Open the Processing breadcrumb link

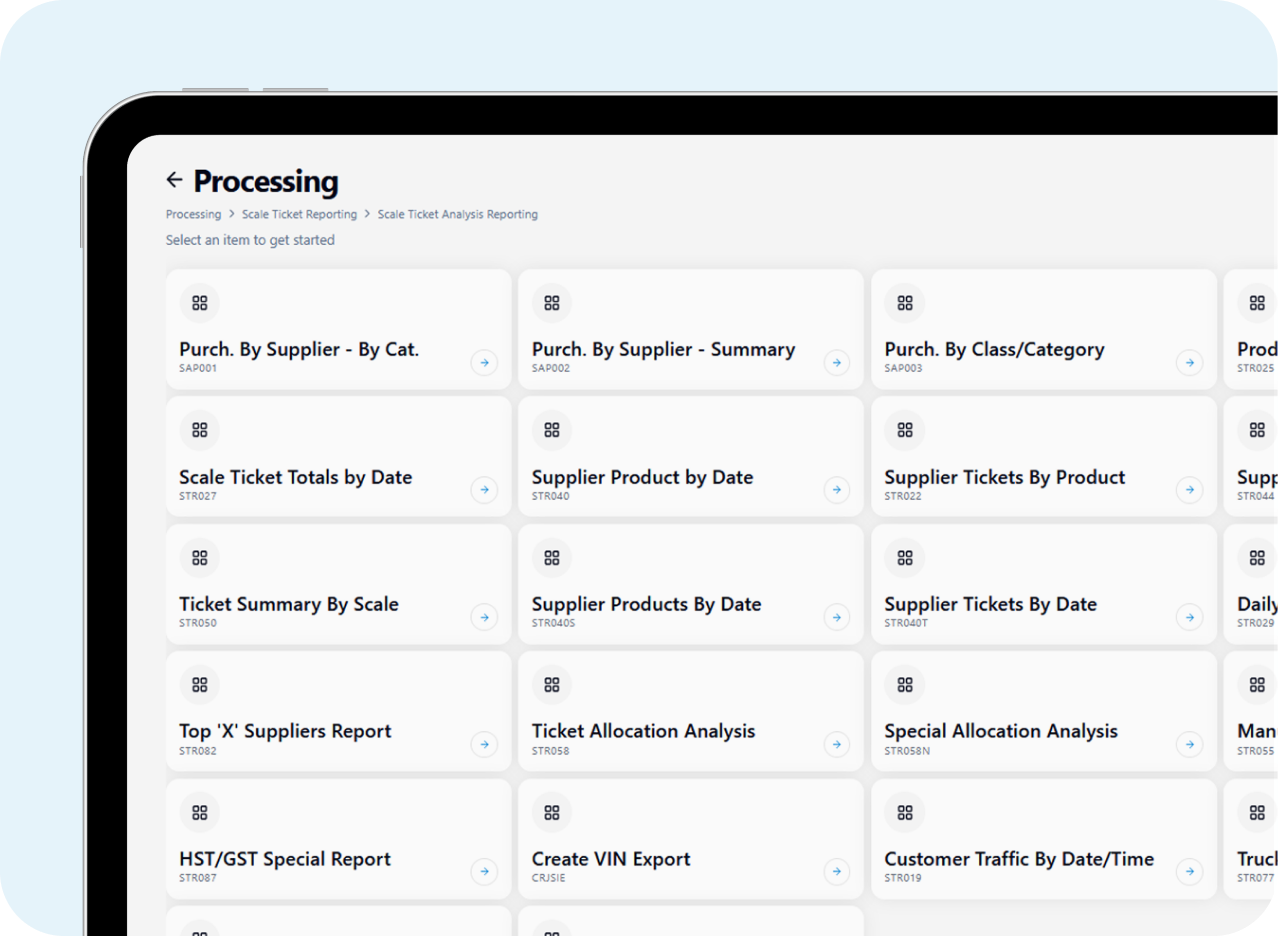[x=194, y=214]
